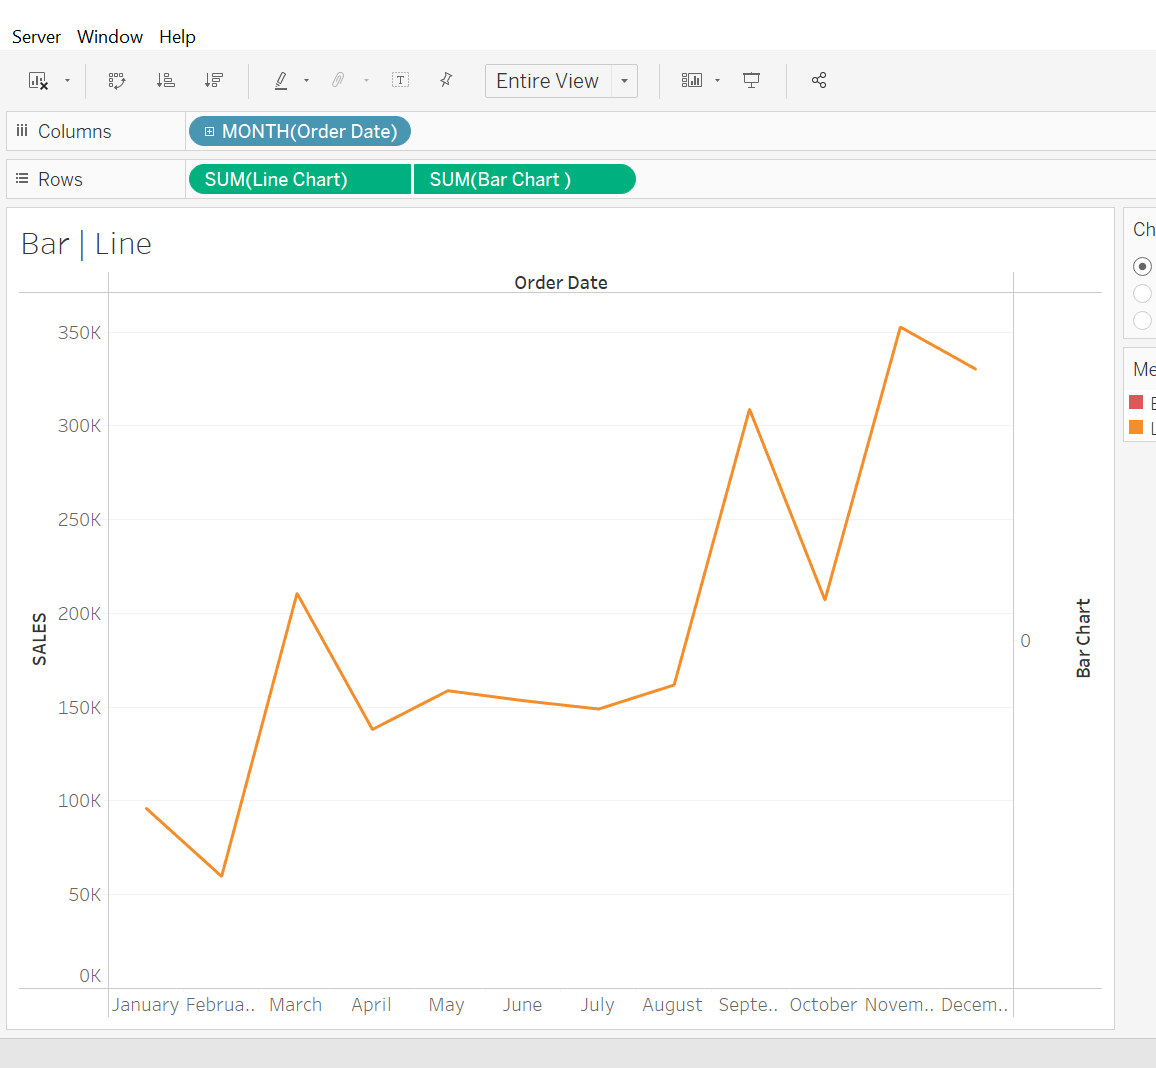This screenshot has width=1156, height=1068.
Task: Open the paperclip Group dropdown arrow
Action: tap(366, 80)
